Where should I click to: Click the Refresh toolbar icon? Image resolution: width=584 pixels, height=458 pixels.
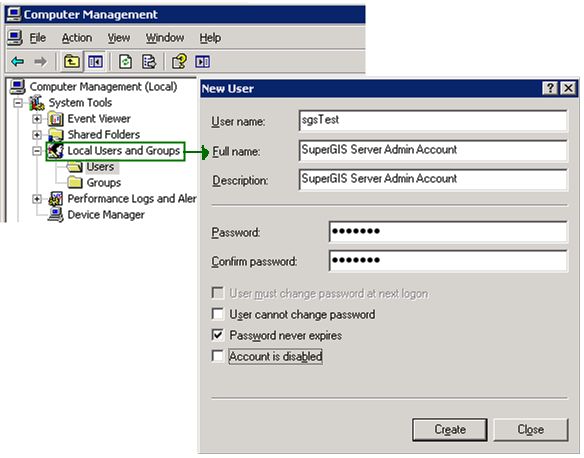click(x=125, y=61)
